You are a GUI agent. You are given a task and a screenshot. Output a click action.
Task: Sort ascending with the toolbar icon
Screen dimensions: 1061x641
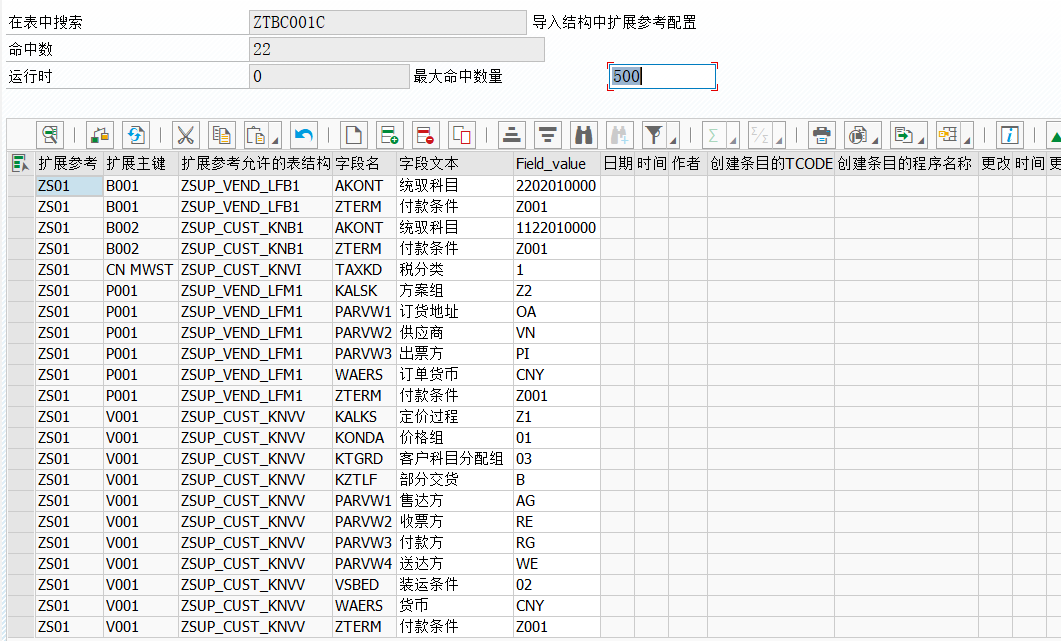coord(512,135)
